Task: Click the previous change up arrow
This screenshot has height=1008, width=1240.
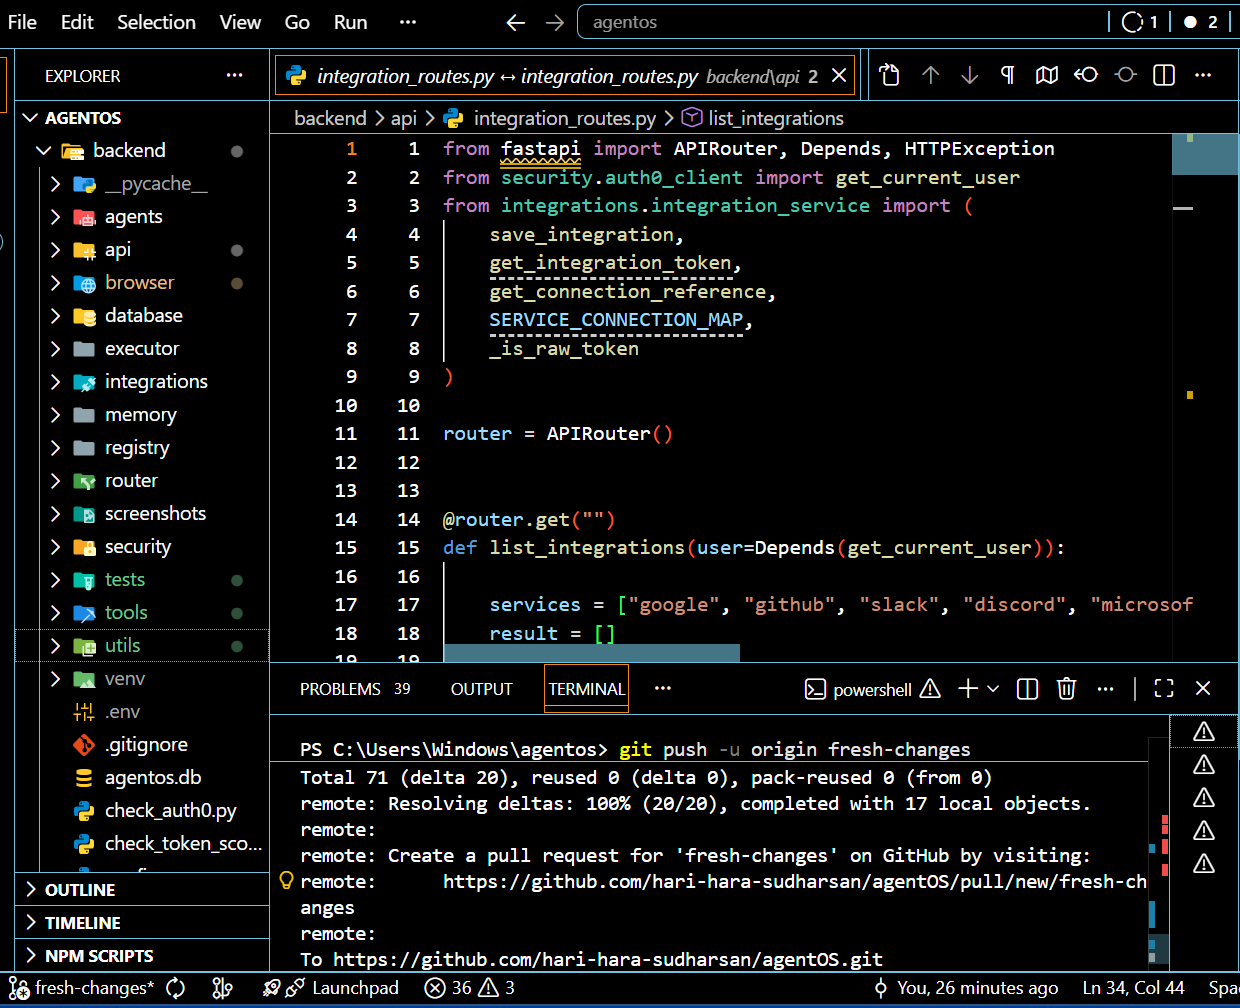Action: pyautogui.click(x=930, y=75)
